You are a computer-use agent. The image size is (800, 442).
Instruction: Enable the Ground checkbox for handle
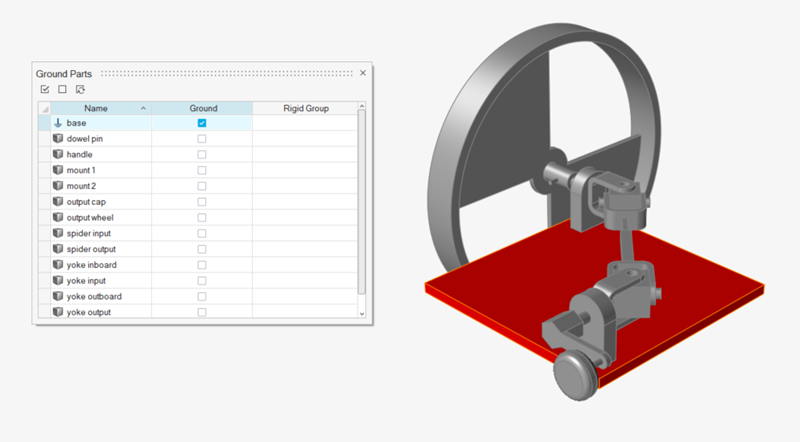click(x=202, y=155)
